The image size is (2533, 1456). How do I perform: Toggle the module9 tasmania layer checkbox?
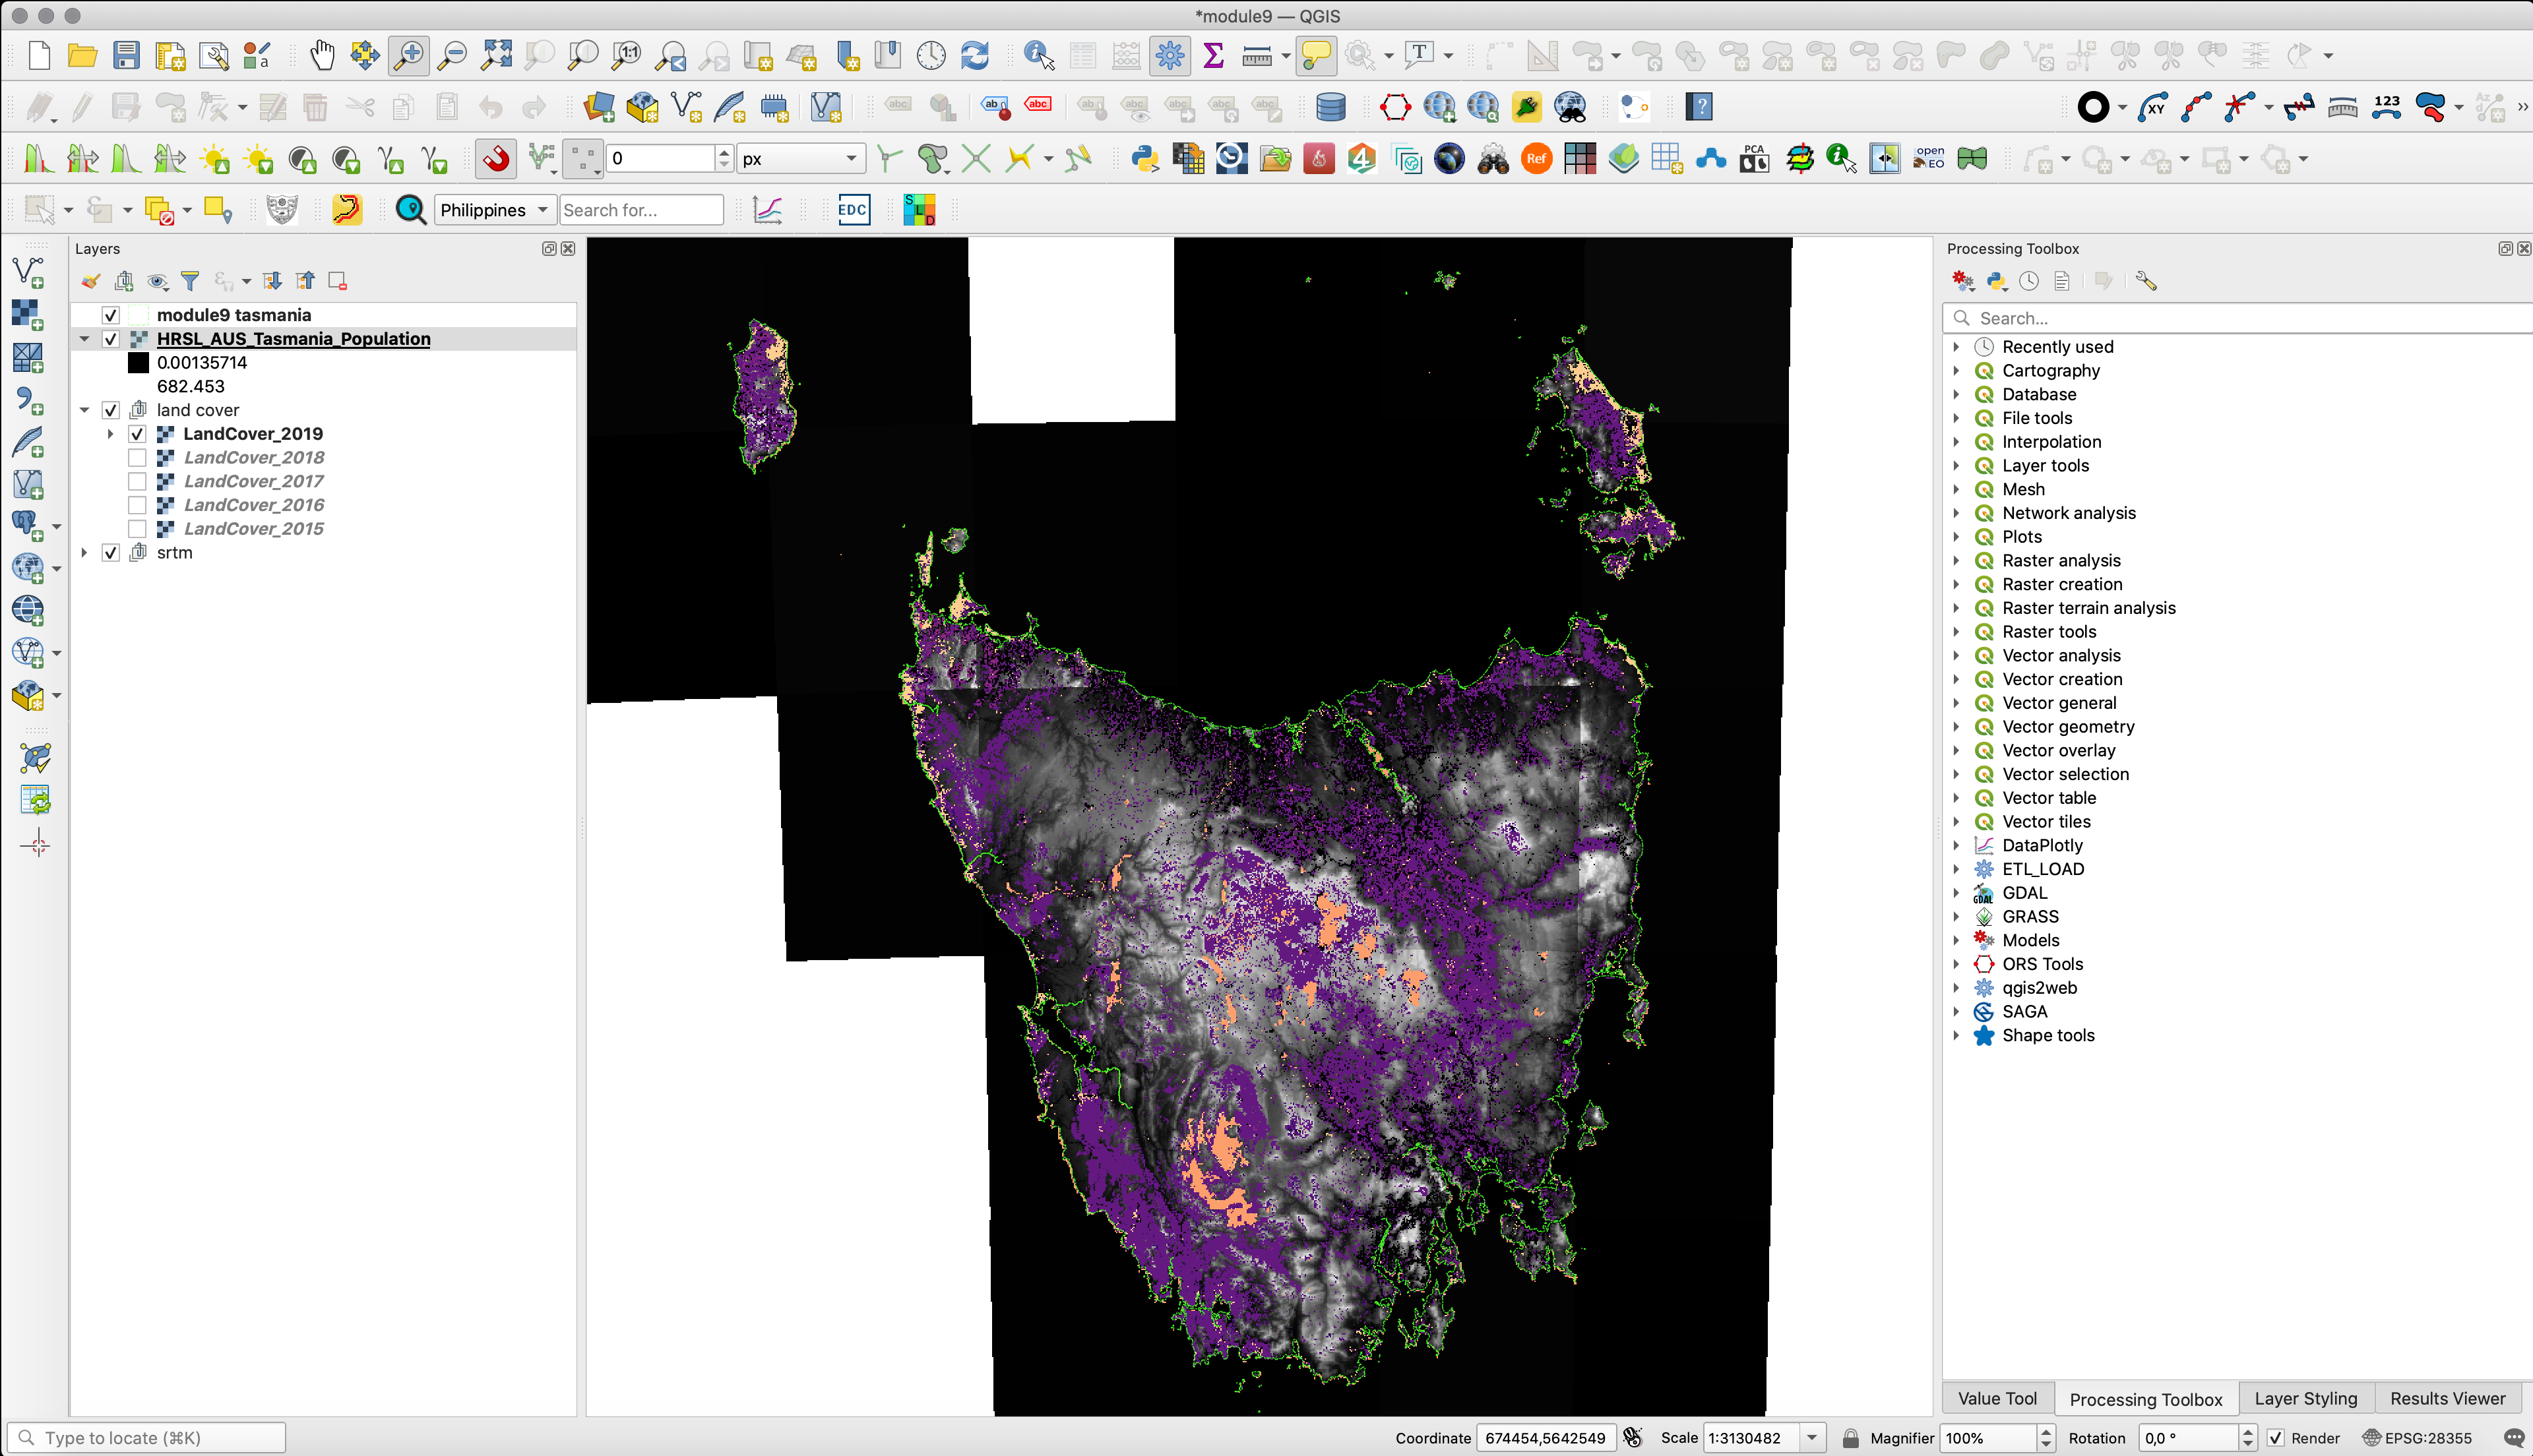pos(111,315)
